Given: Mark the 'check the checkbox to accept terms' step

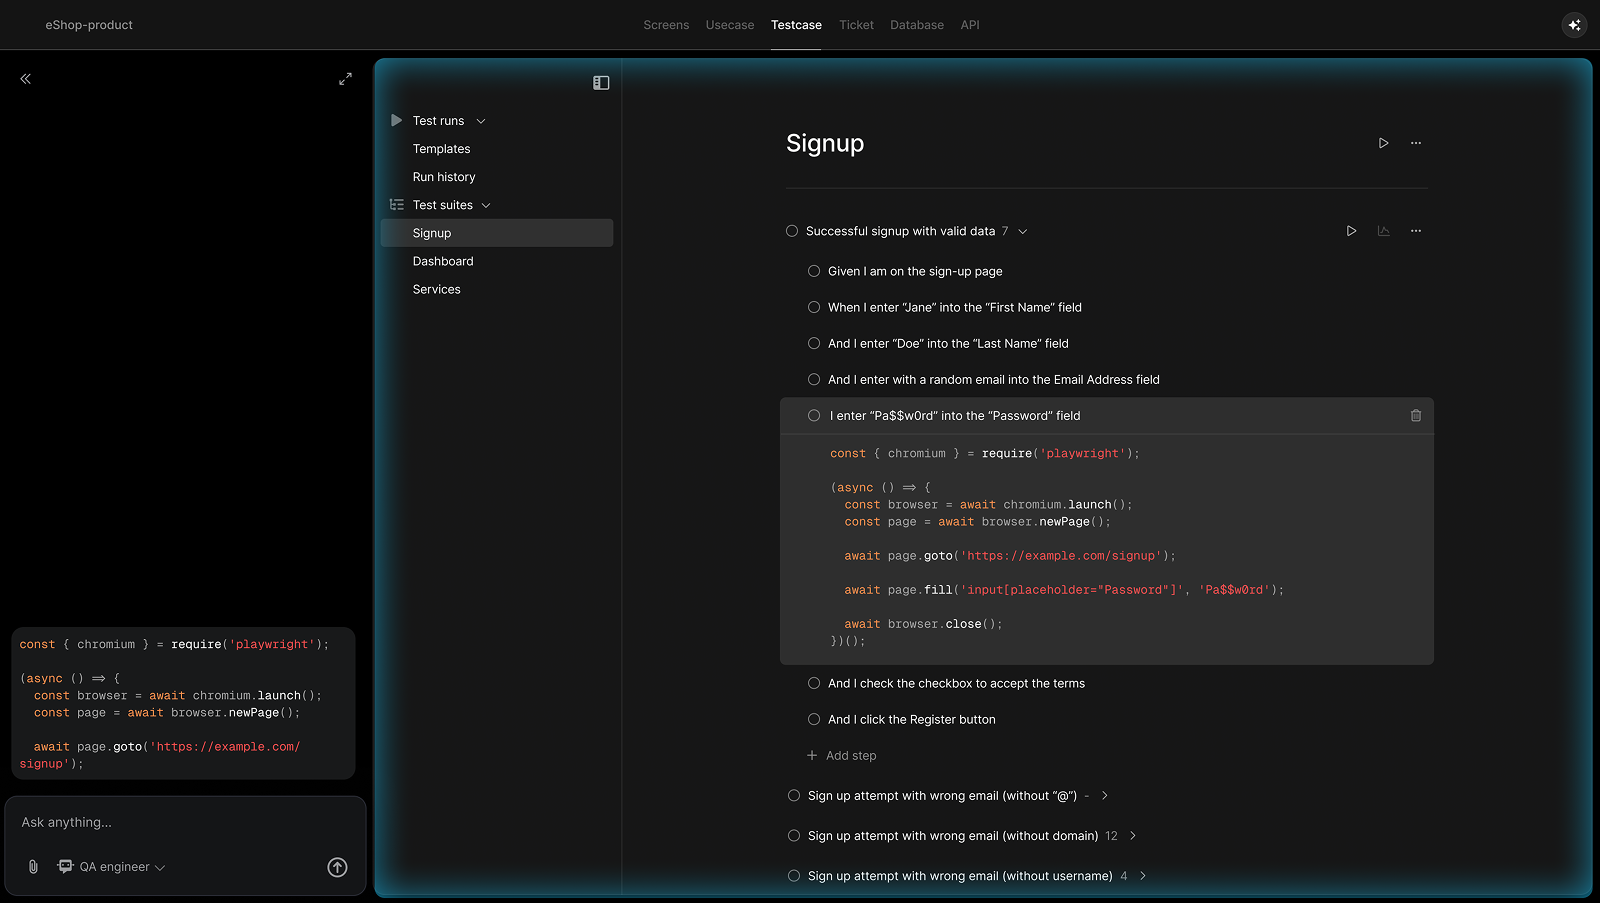Looking at the screenshot, I should [x=814, y=683].
